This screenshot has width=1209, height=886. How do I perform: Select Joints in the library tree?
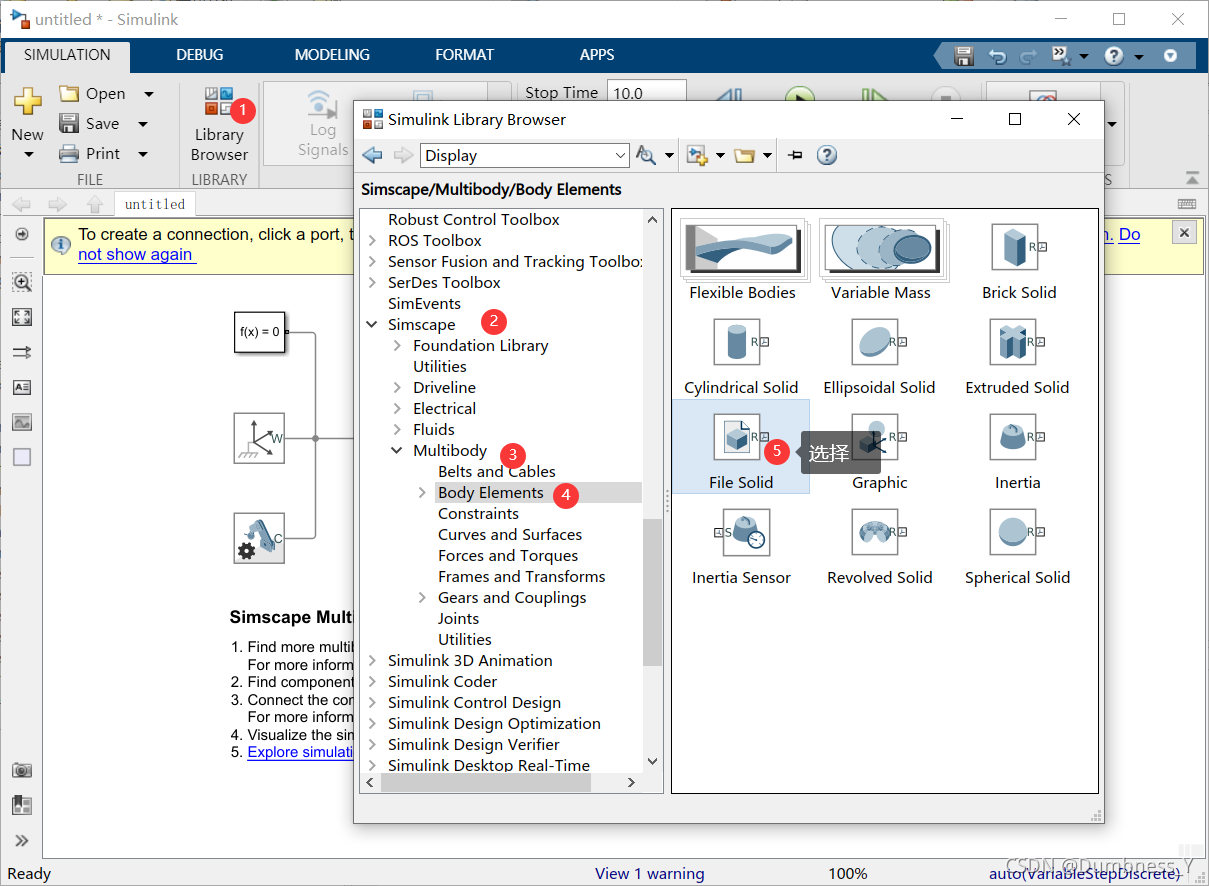tap(458, 619)
